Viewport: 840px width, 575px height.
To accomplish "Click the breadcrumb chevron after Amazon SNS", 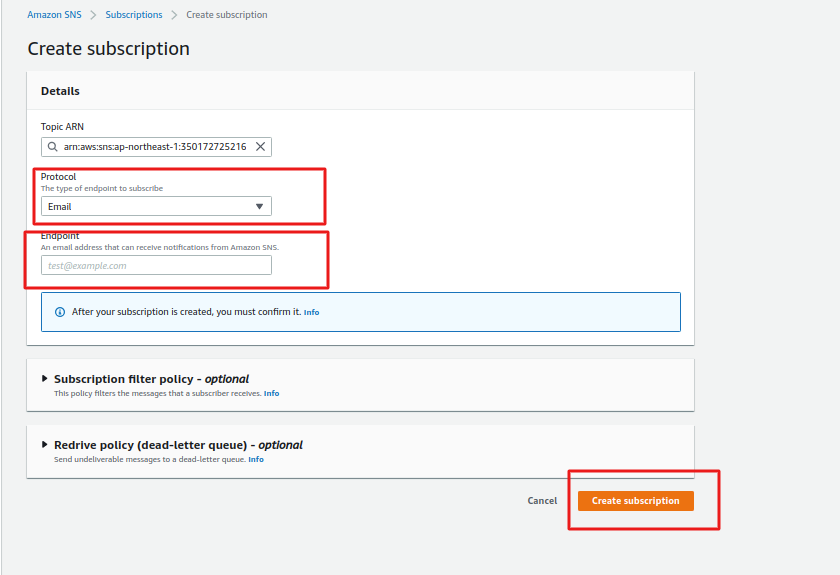I will click(91, 15).
